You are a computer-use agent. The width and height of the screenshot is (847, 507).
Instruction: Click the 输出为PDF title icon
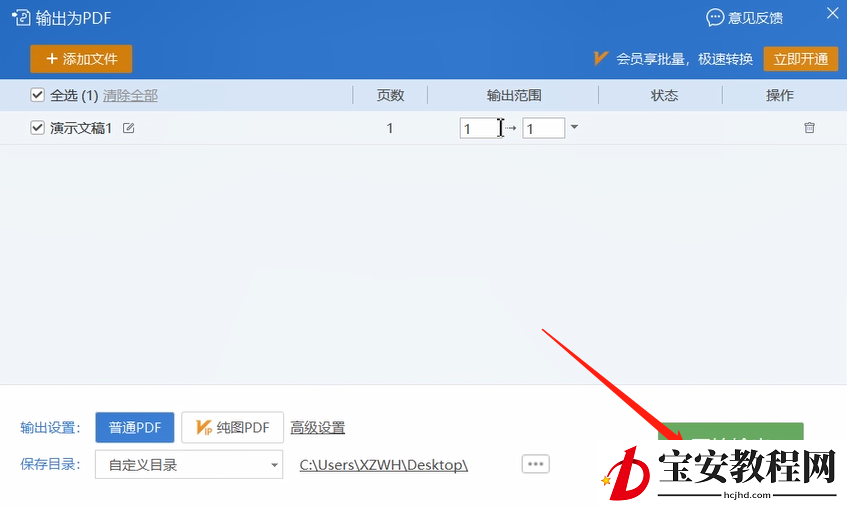(x=21, y=18)
